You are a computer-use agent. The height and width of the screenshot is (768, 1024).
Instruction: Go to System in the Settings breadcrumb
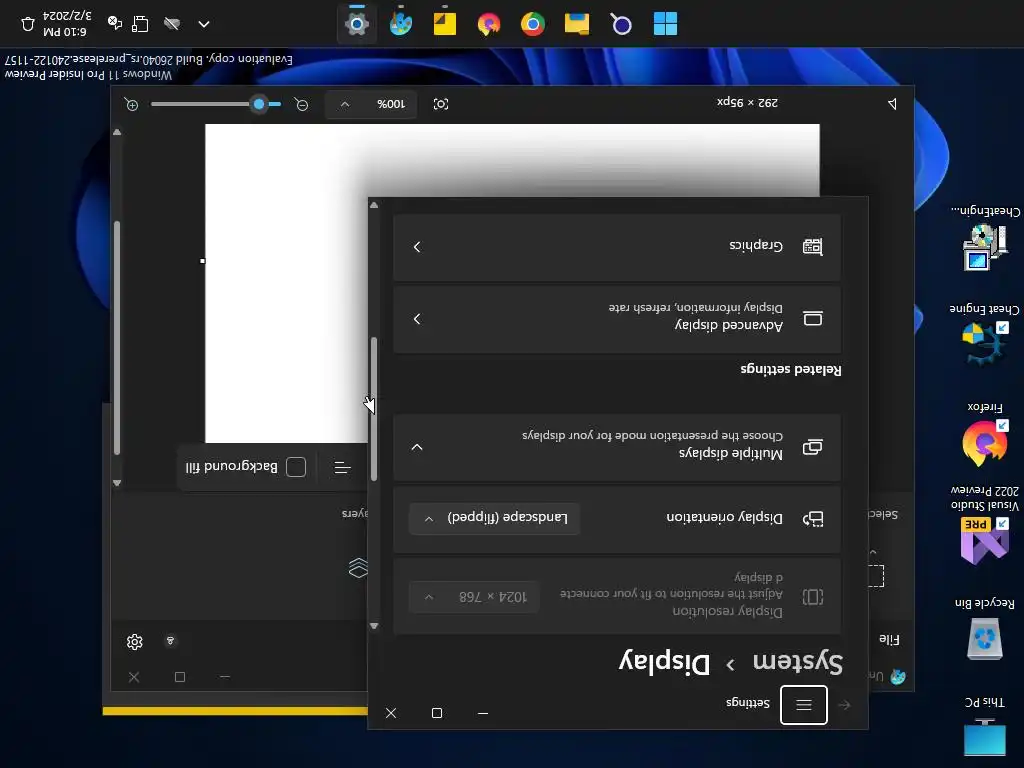(x=797, y=662)
